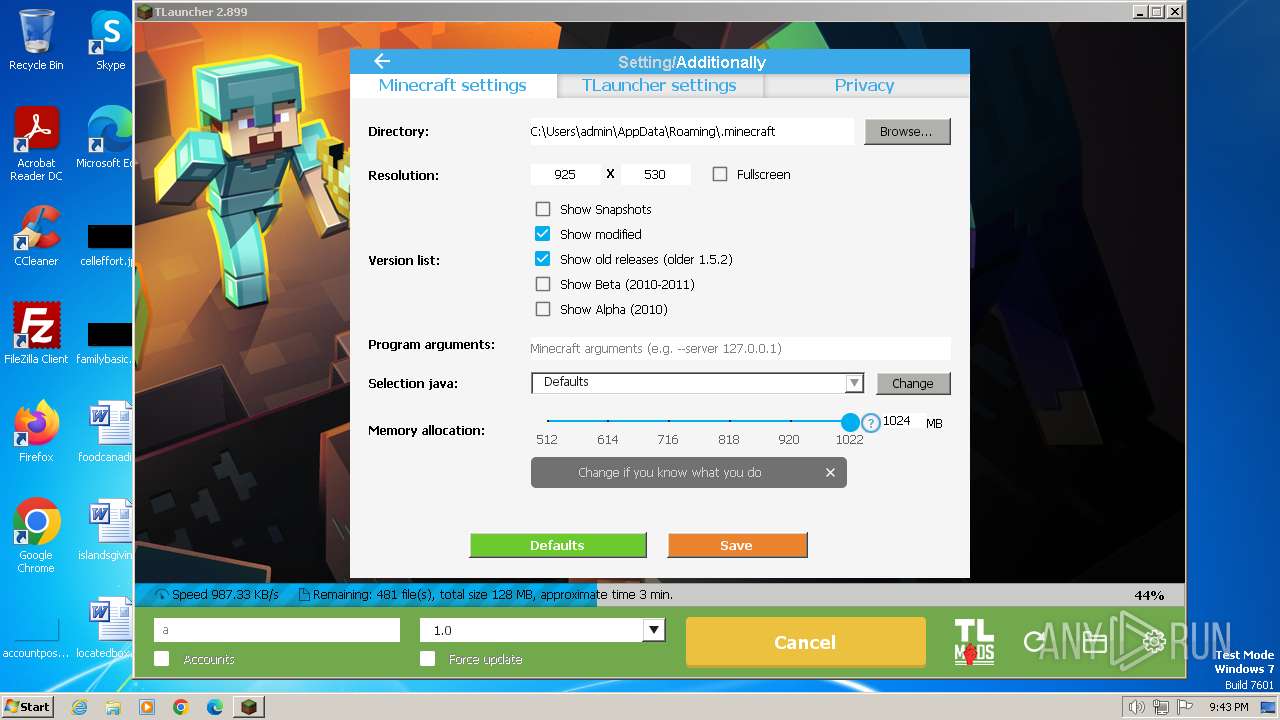Screen dimensions: 1280x720
Task: Launch CCleaner desktop shortcut
Action: point(36,236)
